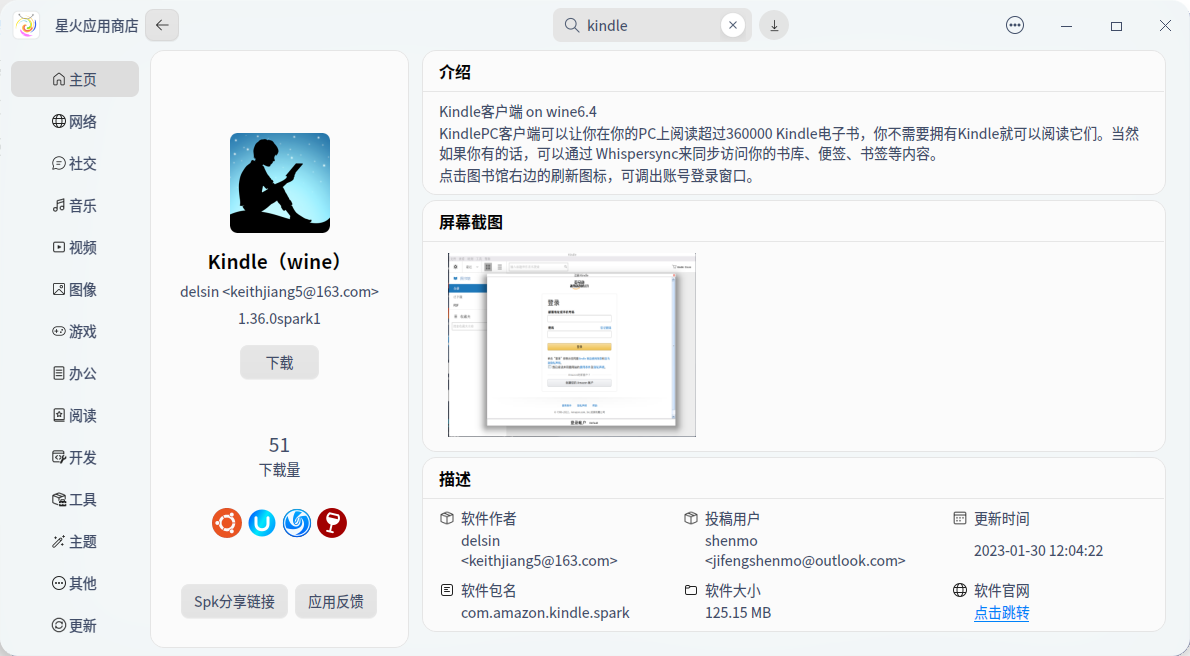1190x656 pixels.
Task: Clear the kindle search text
Action: click(x=732, y=25)
